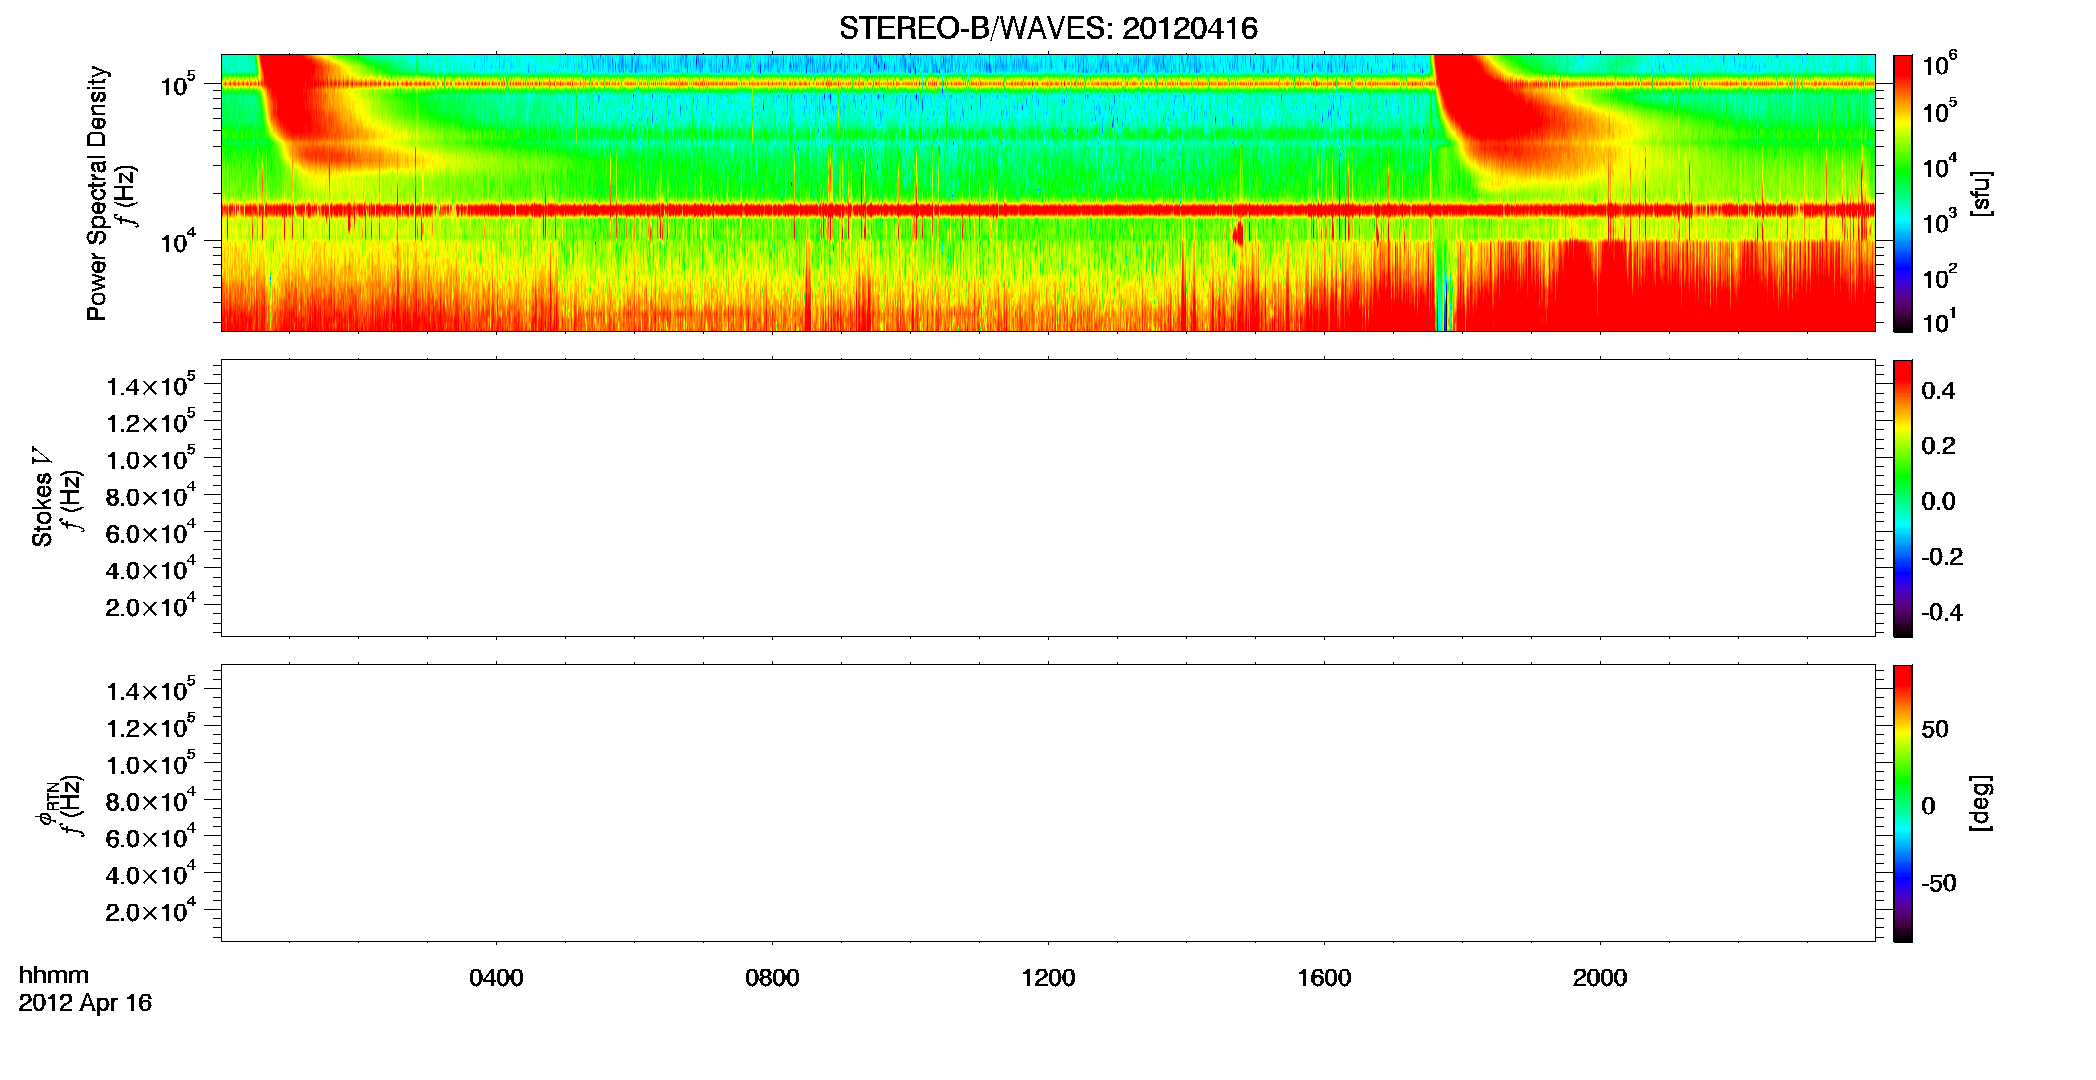Click the -50 tick label on angle colorbar

pyautogui.click(x=1939, y=883)
